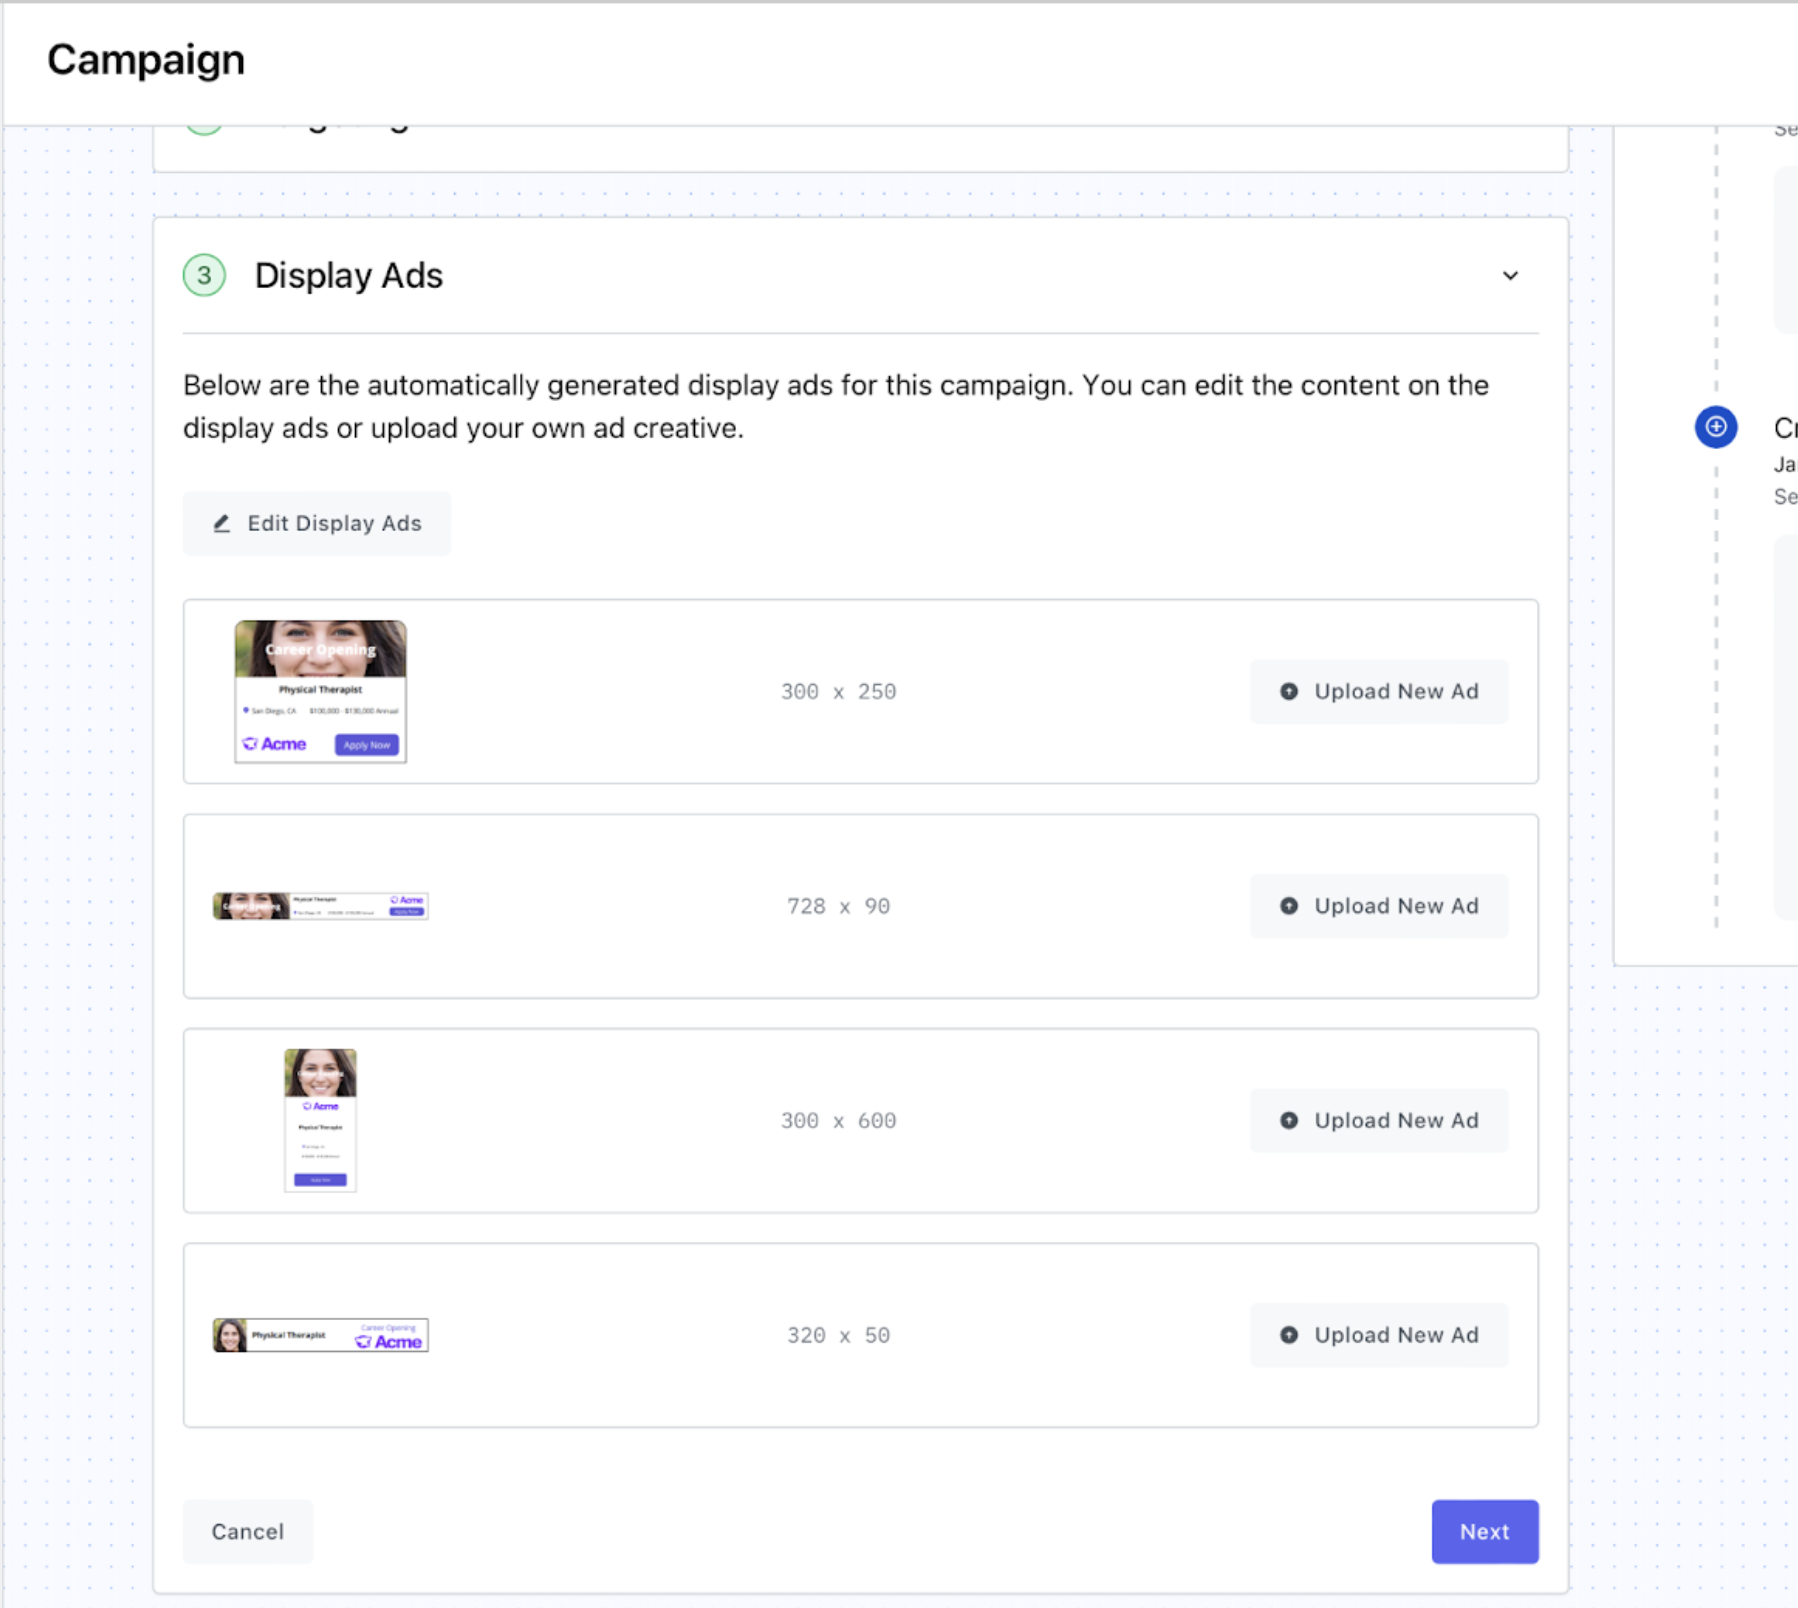Select the 728 x 90 leaderboard ad thumbnail
This screenshot has width=1798, height=1608.
point(320,906)
